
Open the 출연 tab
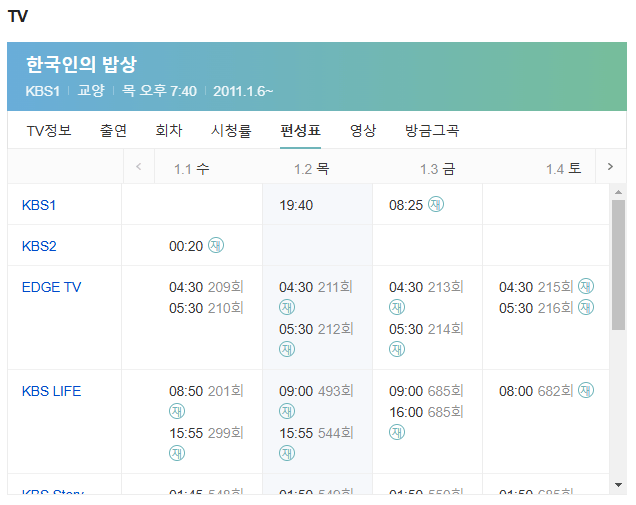[113, 131]
